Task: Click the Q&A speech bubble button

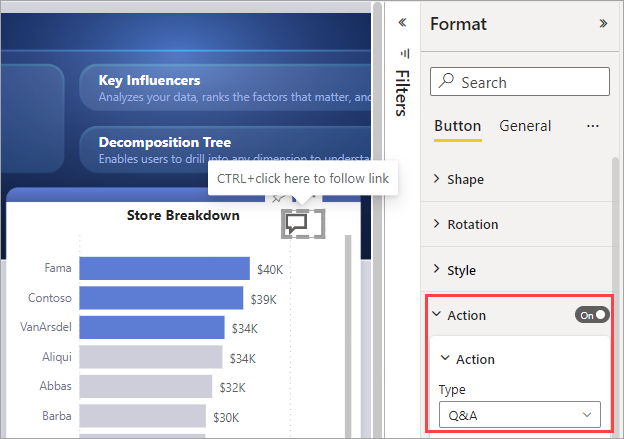Action: click(x=303, y=224)
